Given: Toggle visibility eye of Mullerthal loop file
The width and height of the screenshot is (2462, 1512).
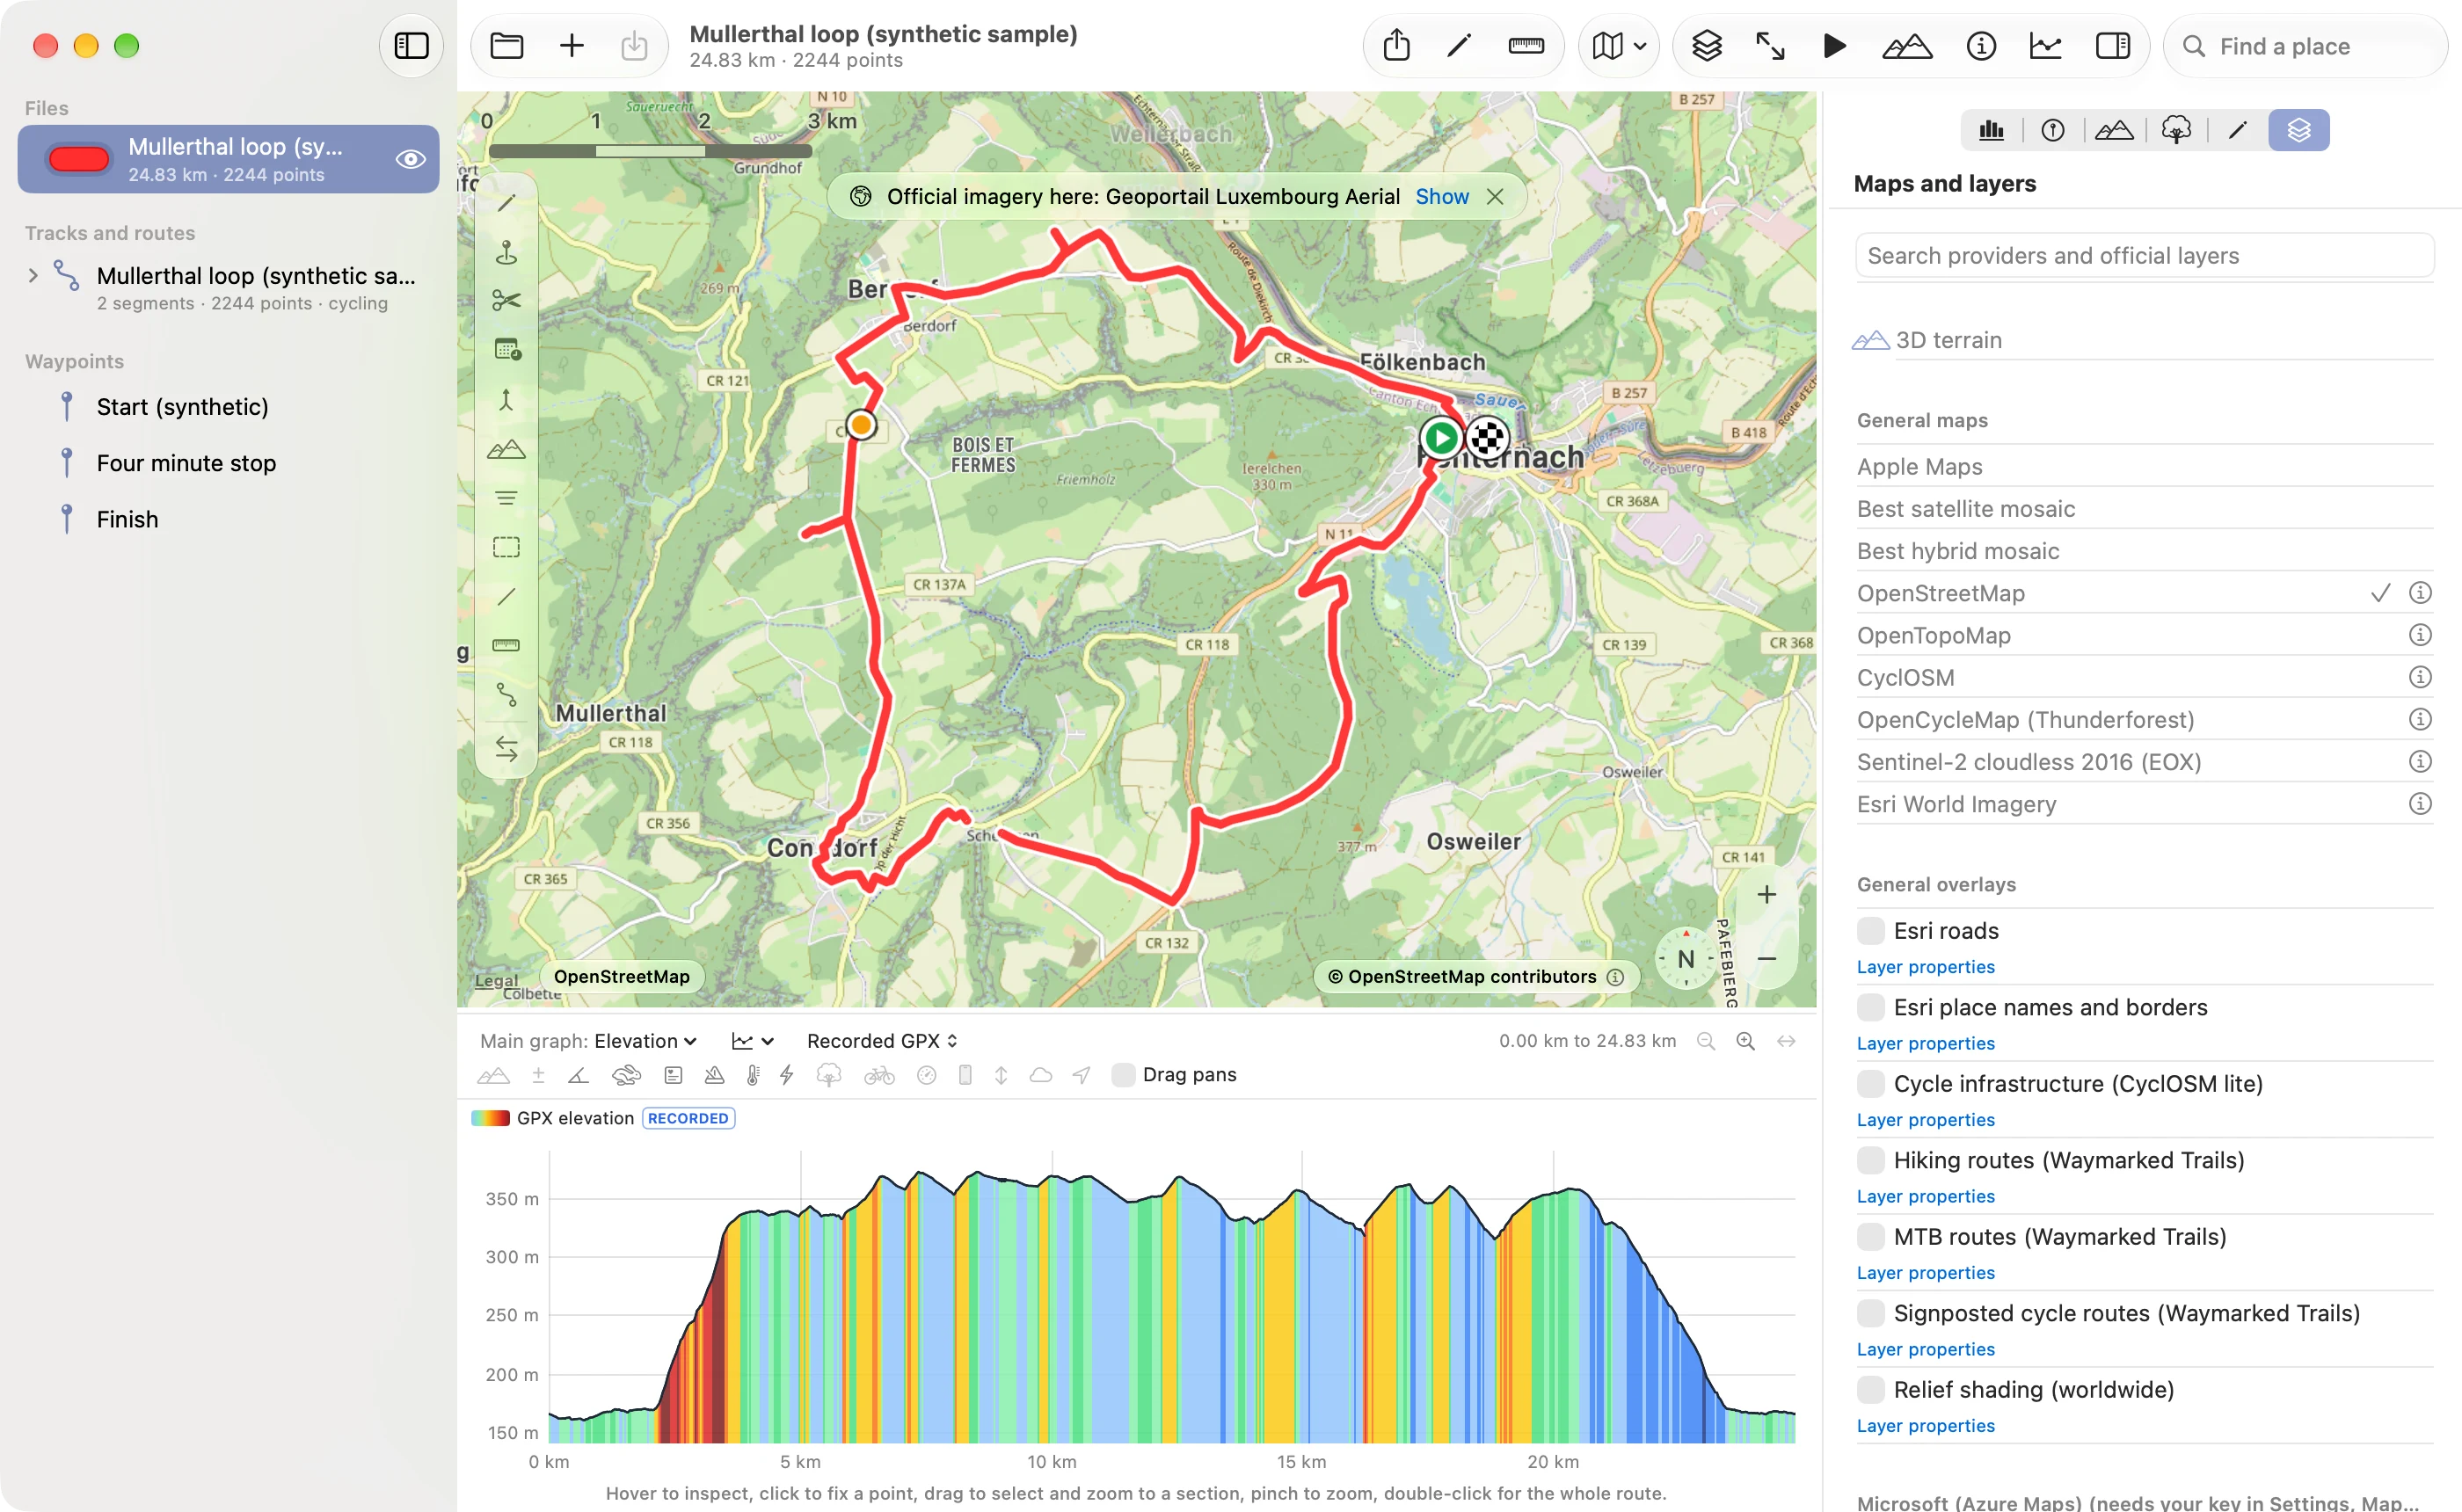Looking at the screenshot, I should [410, 159].
